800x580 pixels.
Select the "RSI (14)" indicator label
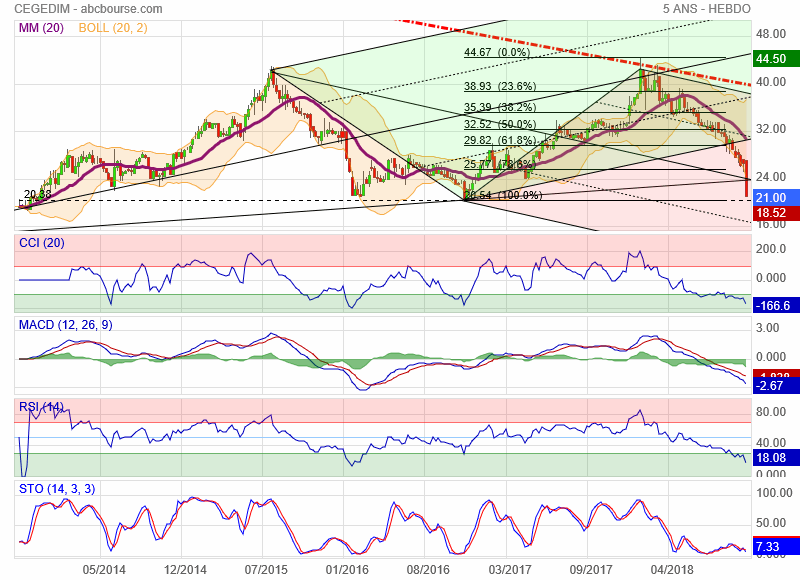41,407
